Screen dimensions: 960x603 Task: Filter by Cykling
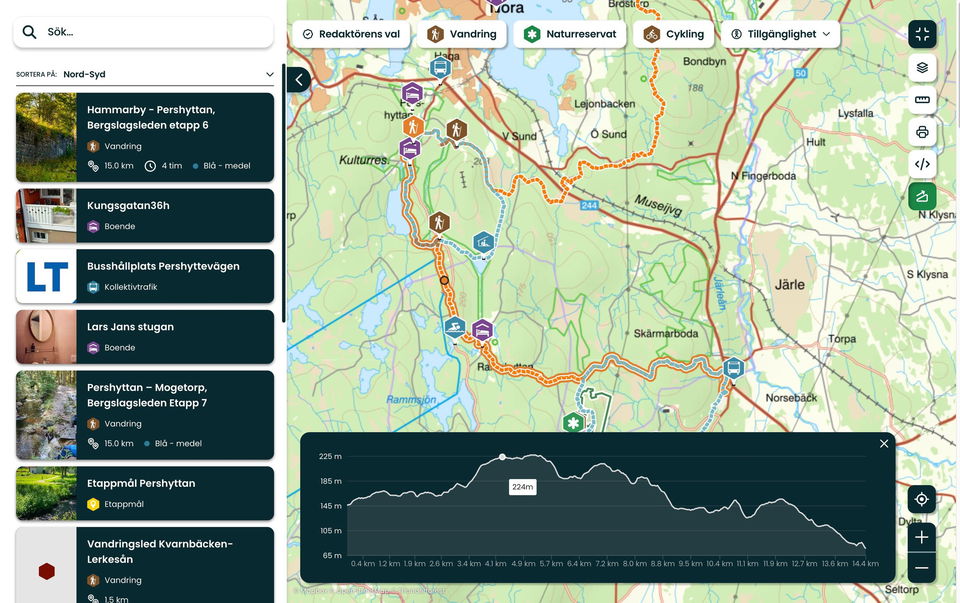tap(673, 34)
